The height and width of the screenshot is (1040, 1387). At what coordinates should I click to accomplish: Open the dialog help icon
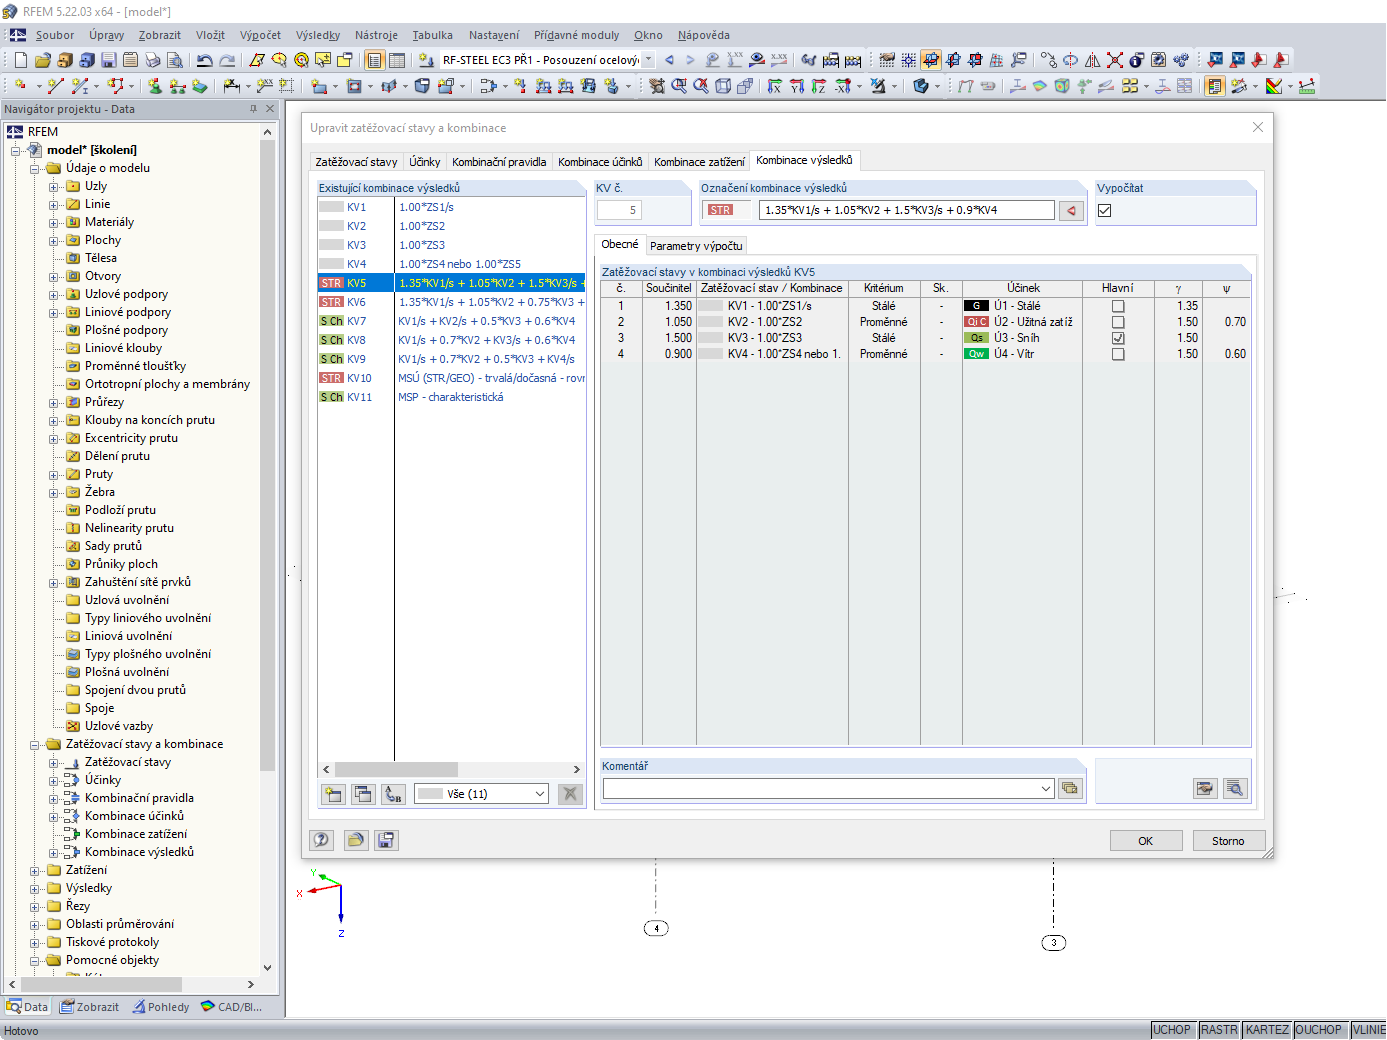click(x=321, y=840)
